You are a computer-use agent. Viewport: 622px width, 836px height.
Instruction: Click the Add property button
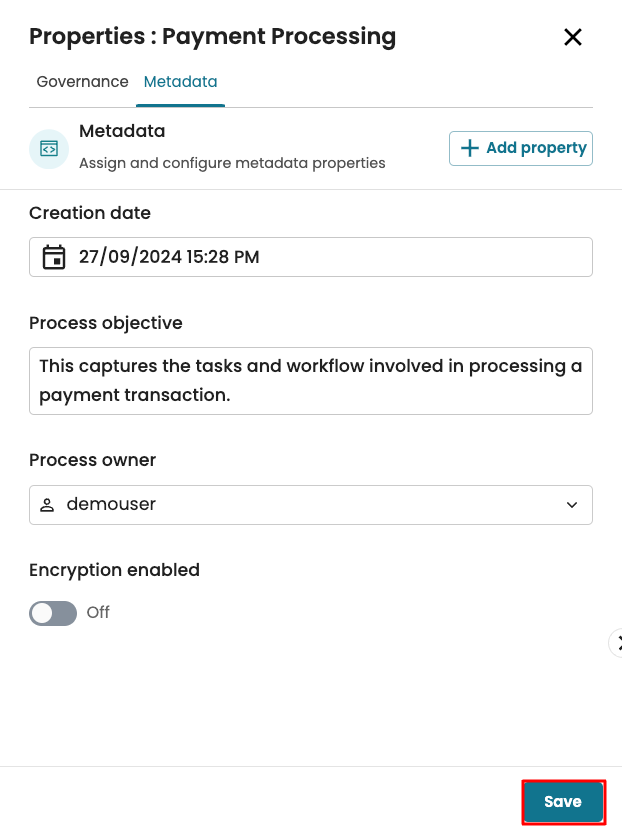[521, 148]
